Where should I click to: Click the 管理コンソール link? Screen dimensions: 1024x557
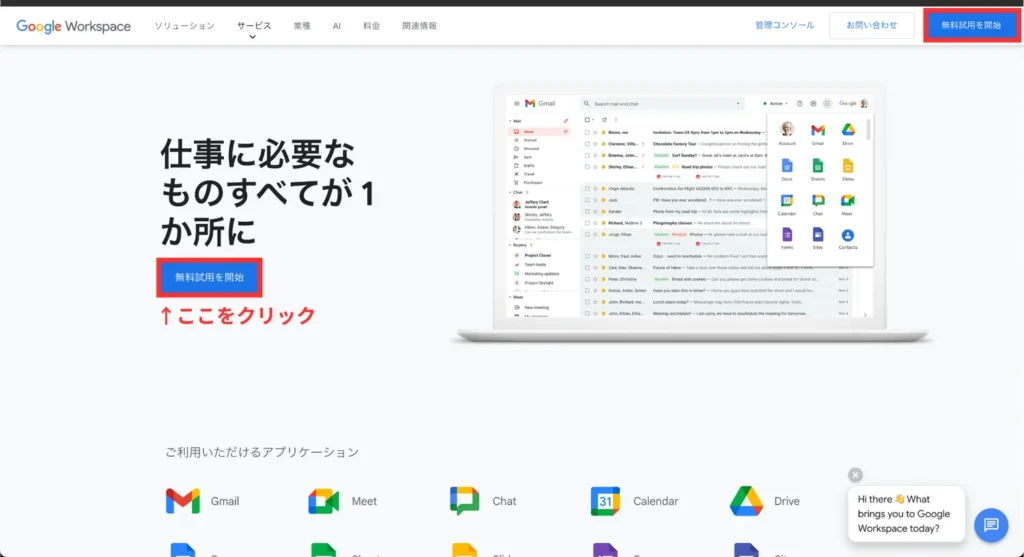pos(784,26)
